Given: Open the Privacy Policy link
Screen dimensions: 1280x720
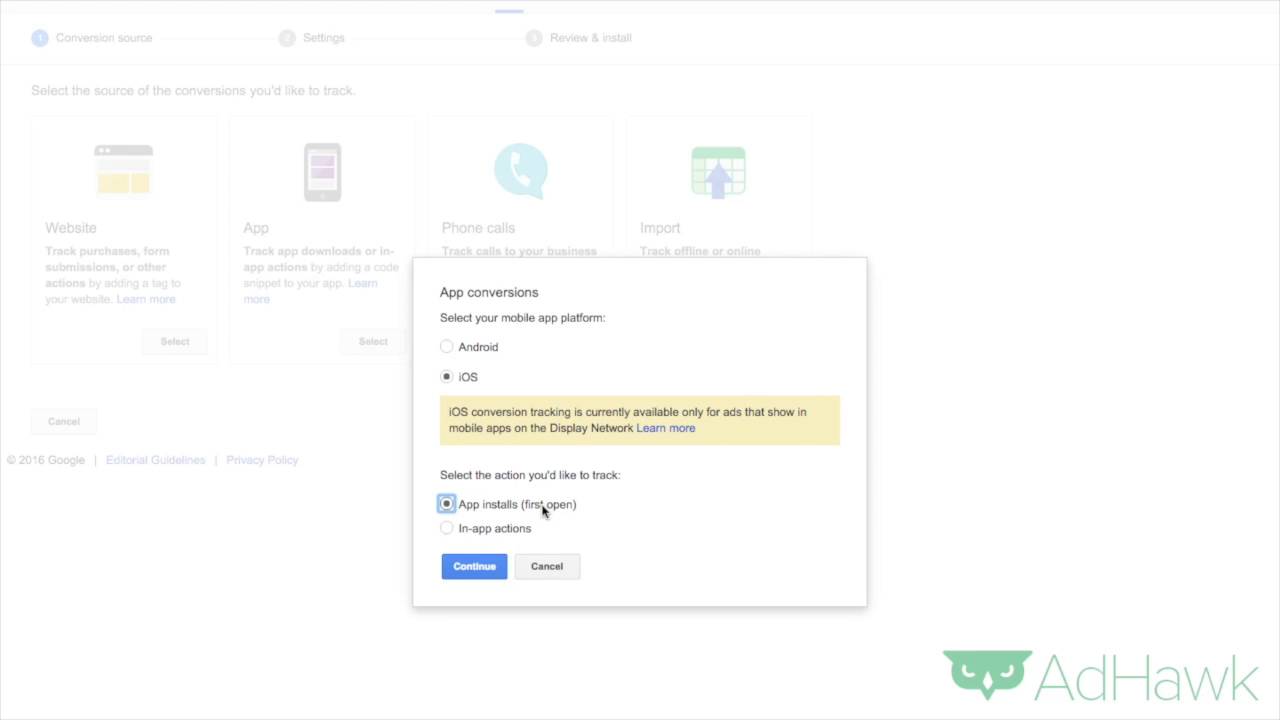Looking at the screenshot, I should point(262,460).
